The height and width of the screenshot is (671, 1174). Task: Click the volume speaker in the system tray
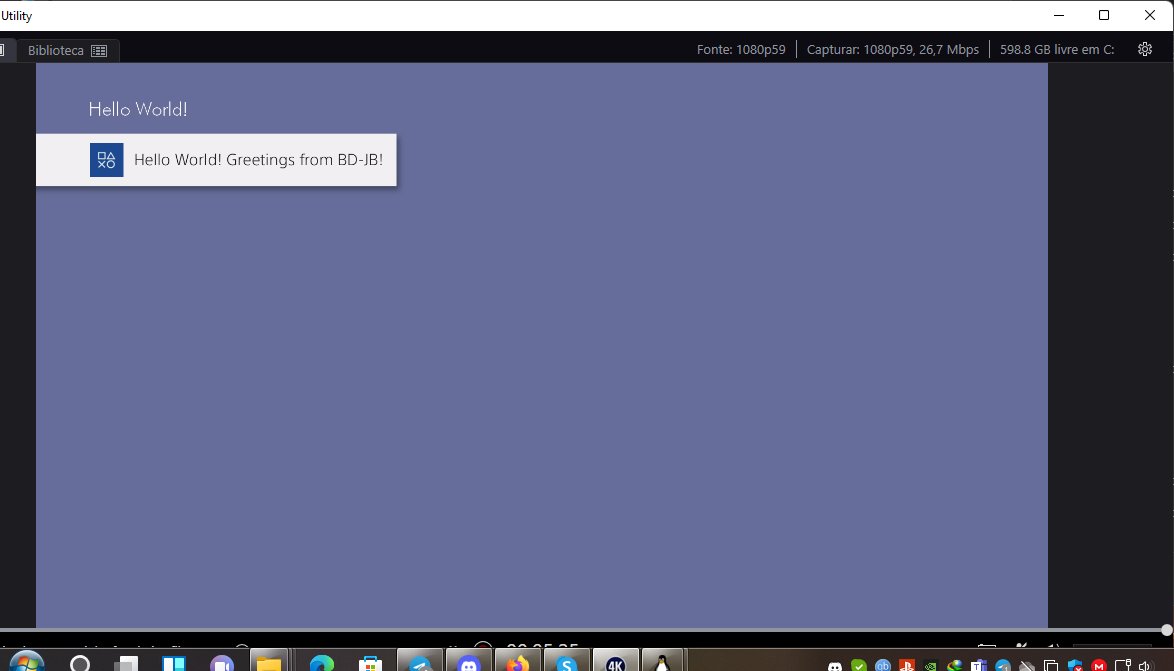point(1148,661)
